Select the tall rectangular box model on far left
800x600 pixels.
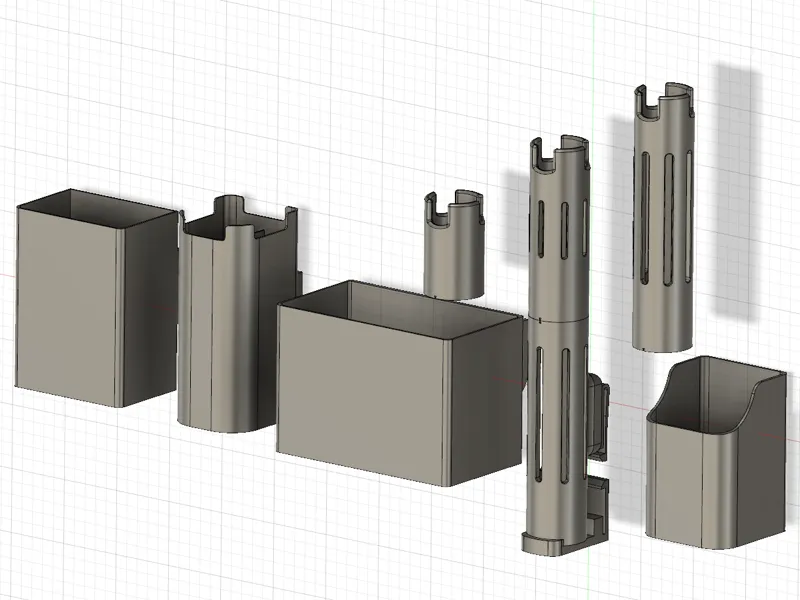(96, 298)
